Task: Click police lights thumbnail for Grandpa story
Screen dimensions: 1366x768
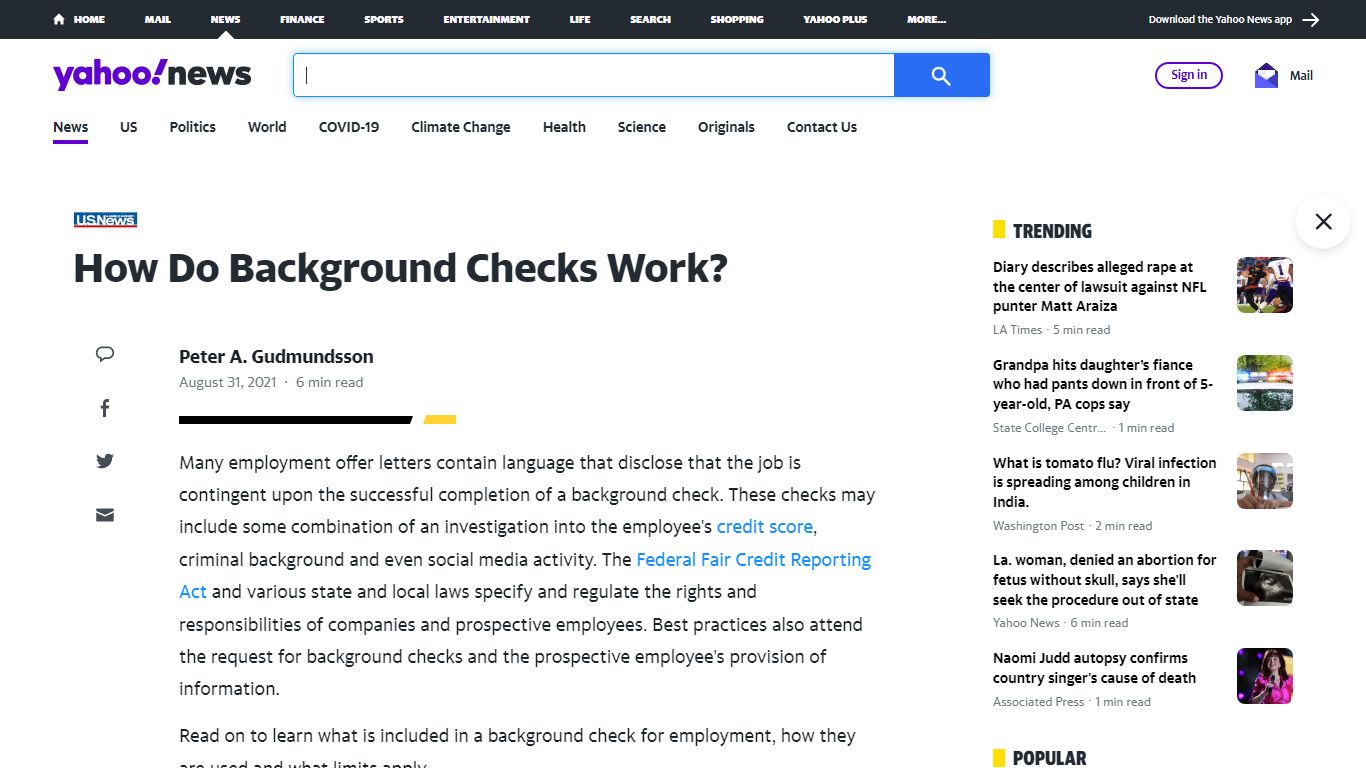Action: pyautogui.click(x=1265, y=383)
